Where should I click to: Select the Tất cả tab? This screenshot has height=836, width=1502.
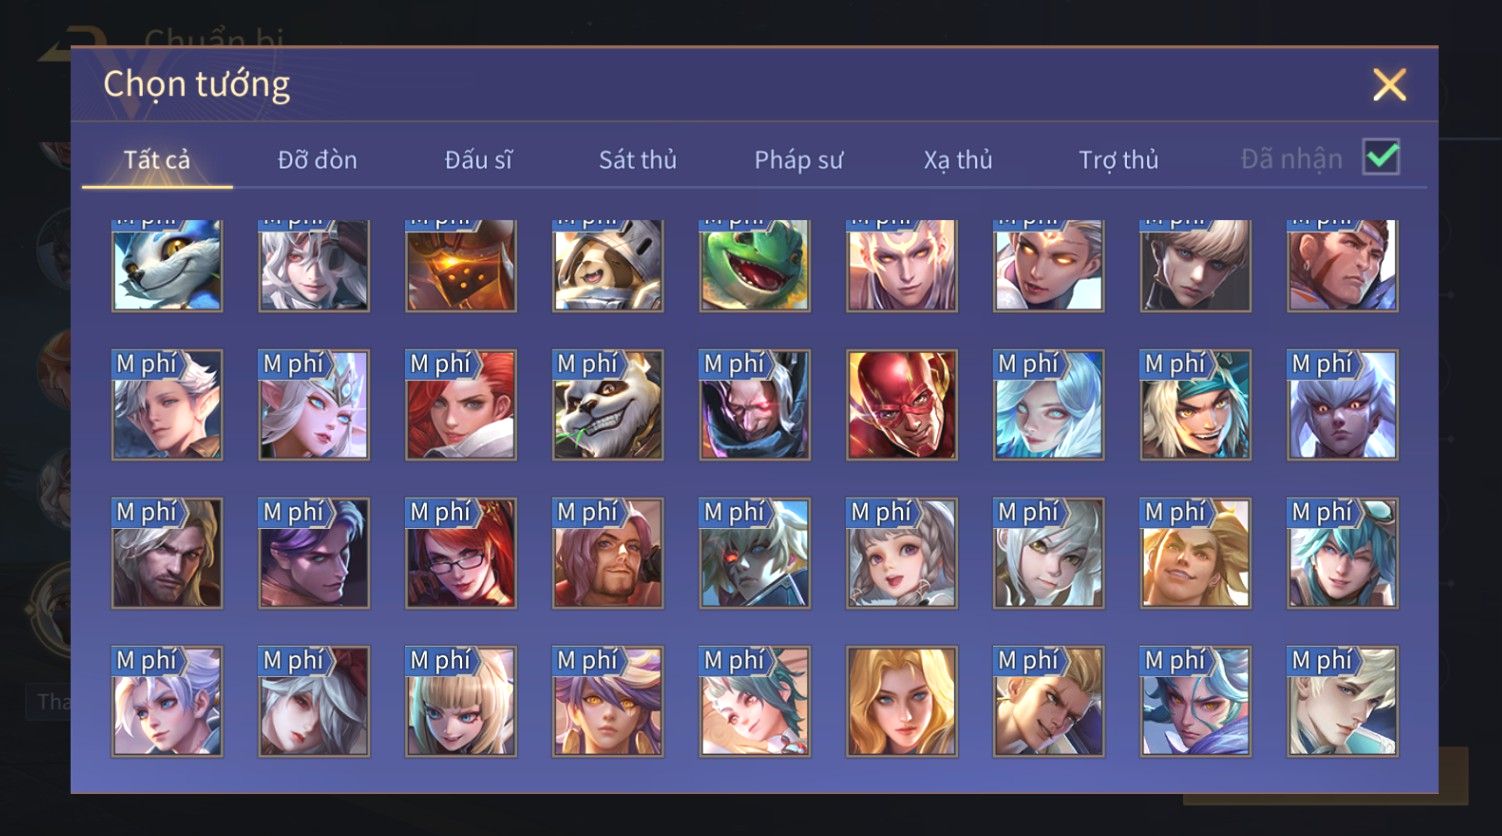157,159
